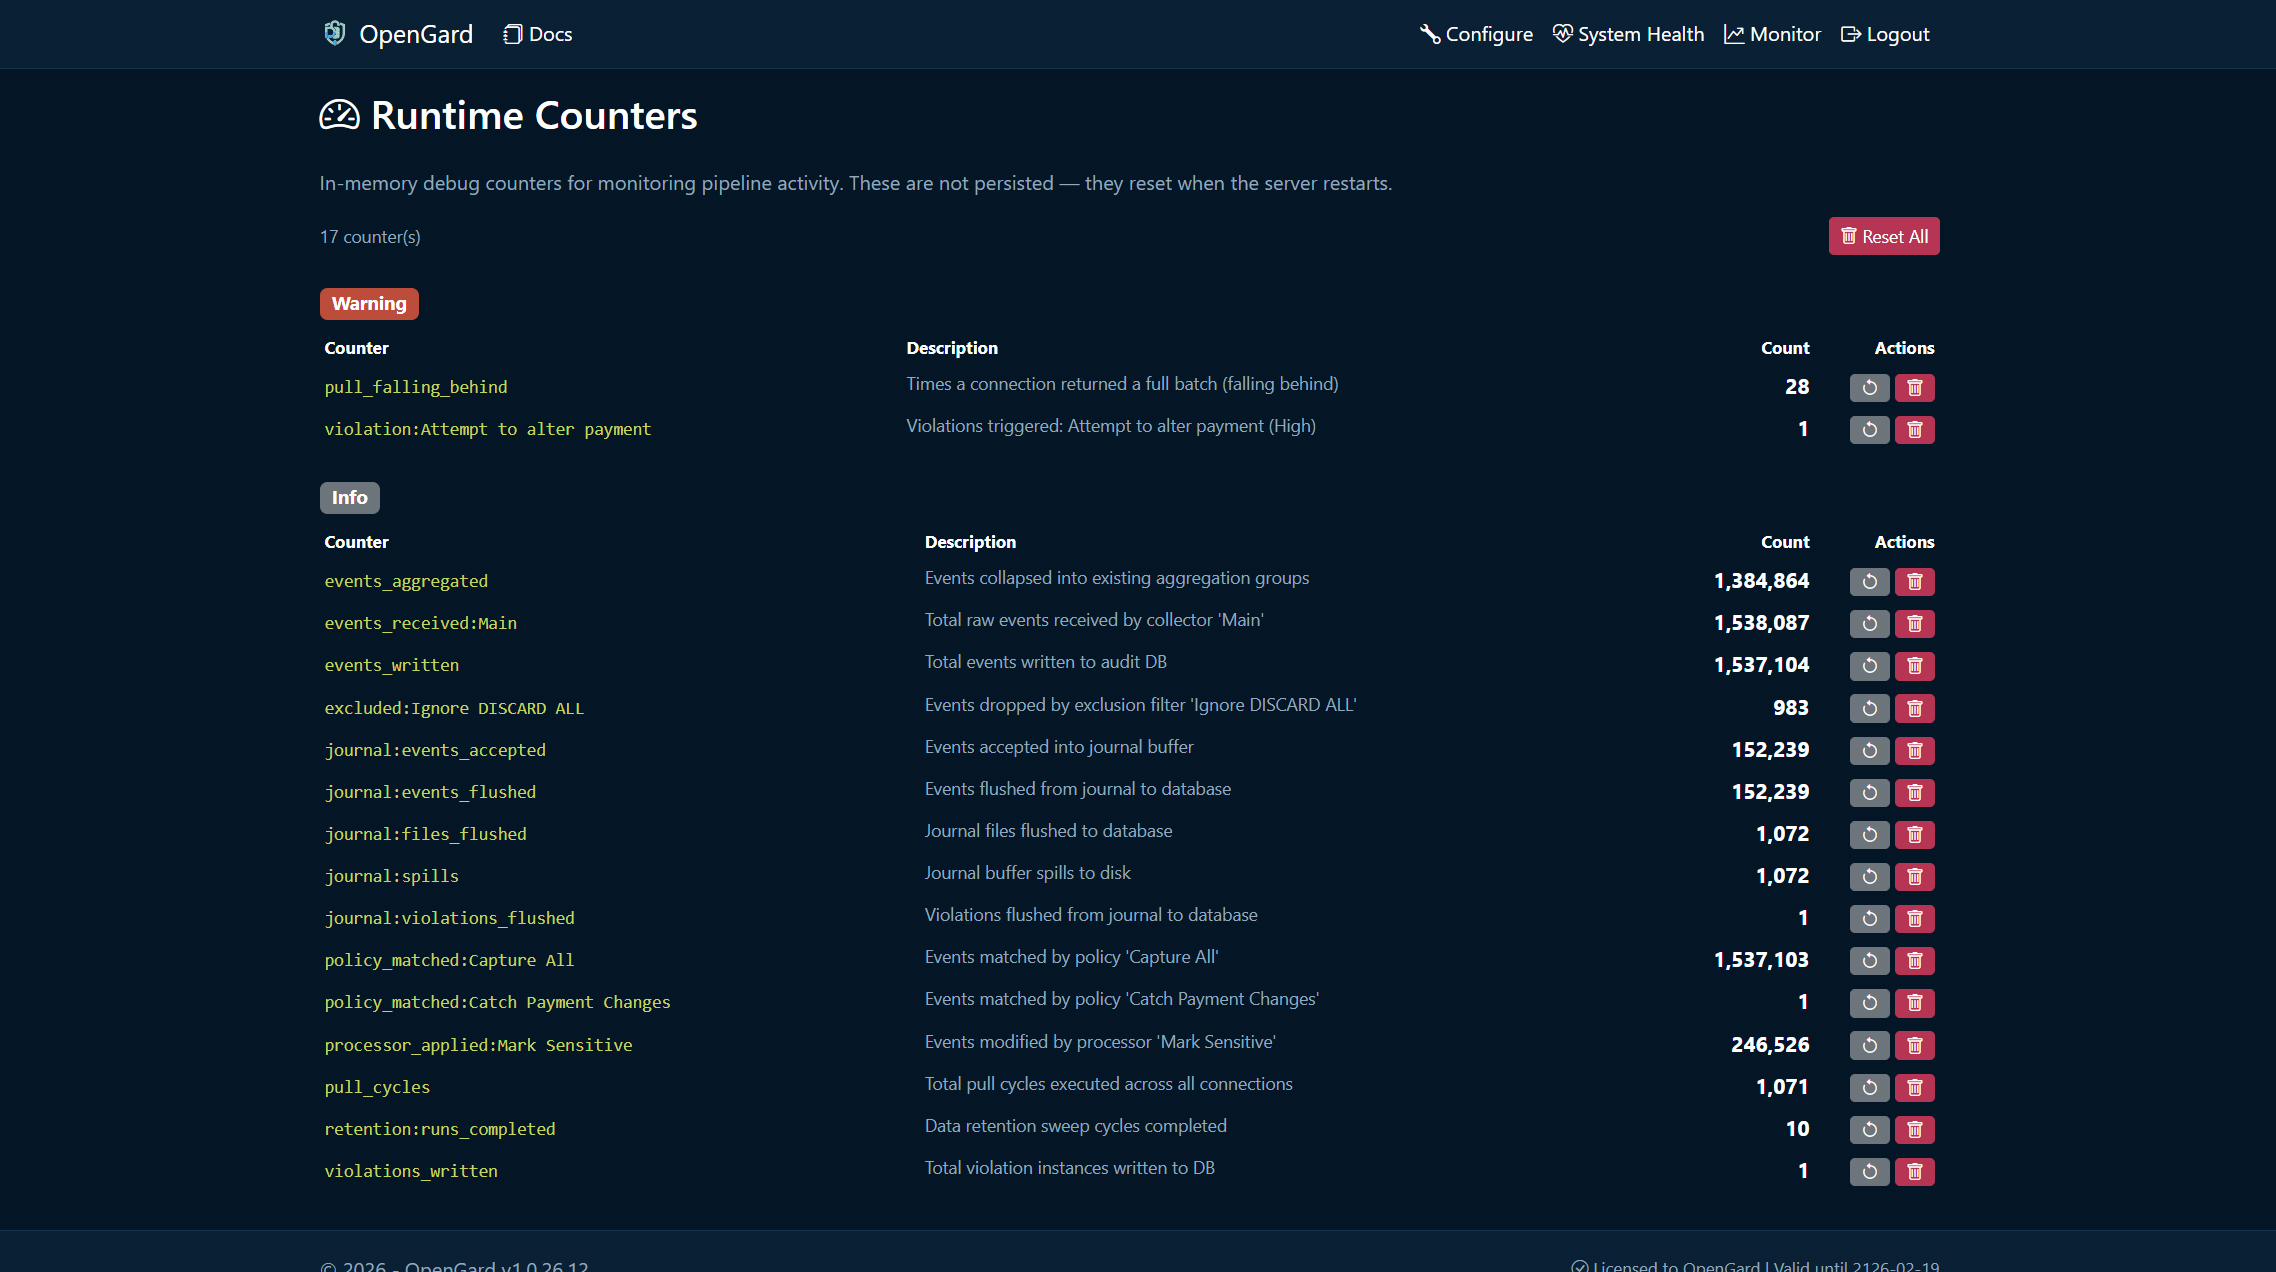The image size is (2276, 1272).
Task: Delete the events_aggregated counter
Action: click(x=1915, y=581)
